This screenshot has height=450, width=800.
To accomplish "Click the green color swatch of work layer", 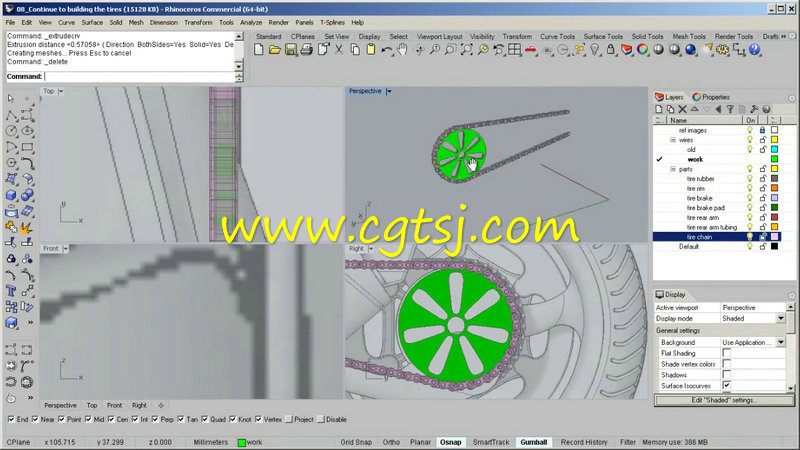I will (774, 159).
